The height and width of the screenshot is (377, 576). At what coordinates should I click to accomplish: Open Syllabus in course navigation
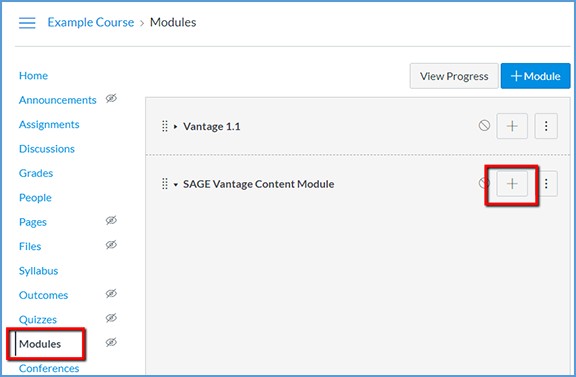coord(39,271)
